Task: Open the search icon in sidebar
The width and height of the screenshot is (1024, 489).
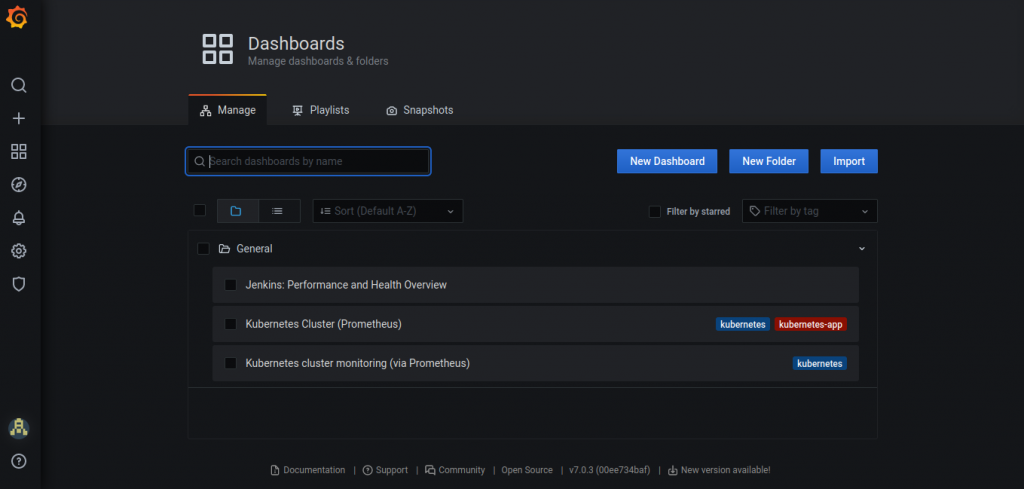Action: 18,86
